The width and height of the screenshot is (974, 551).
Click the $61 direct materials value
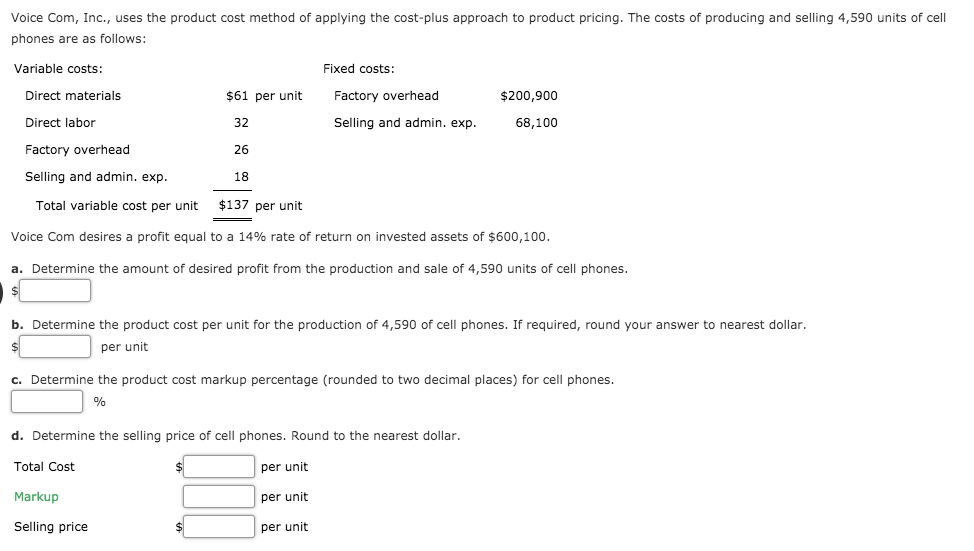(237, 96)
